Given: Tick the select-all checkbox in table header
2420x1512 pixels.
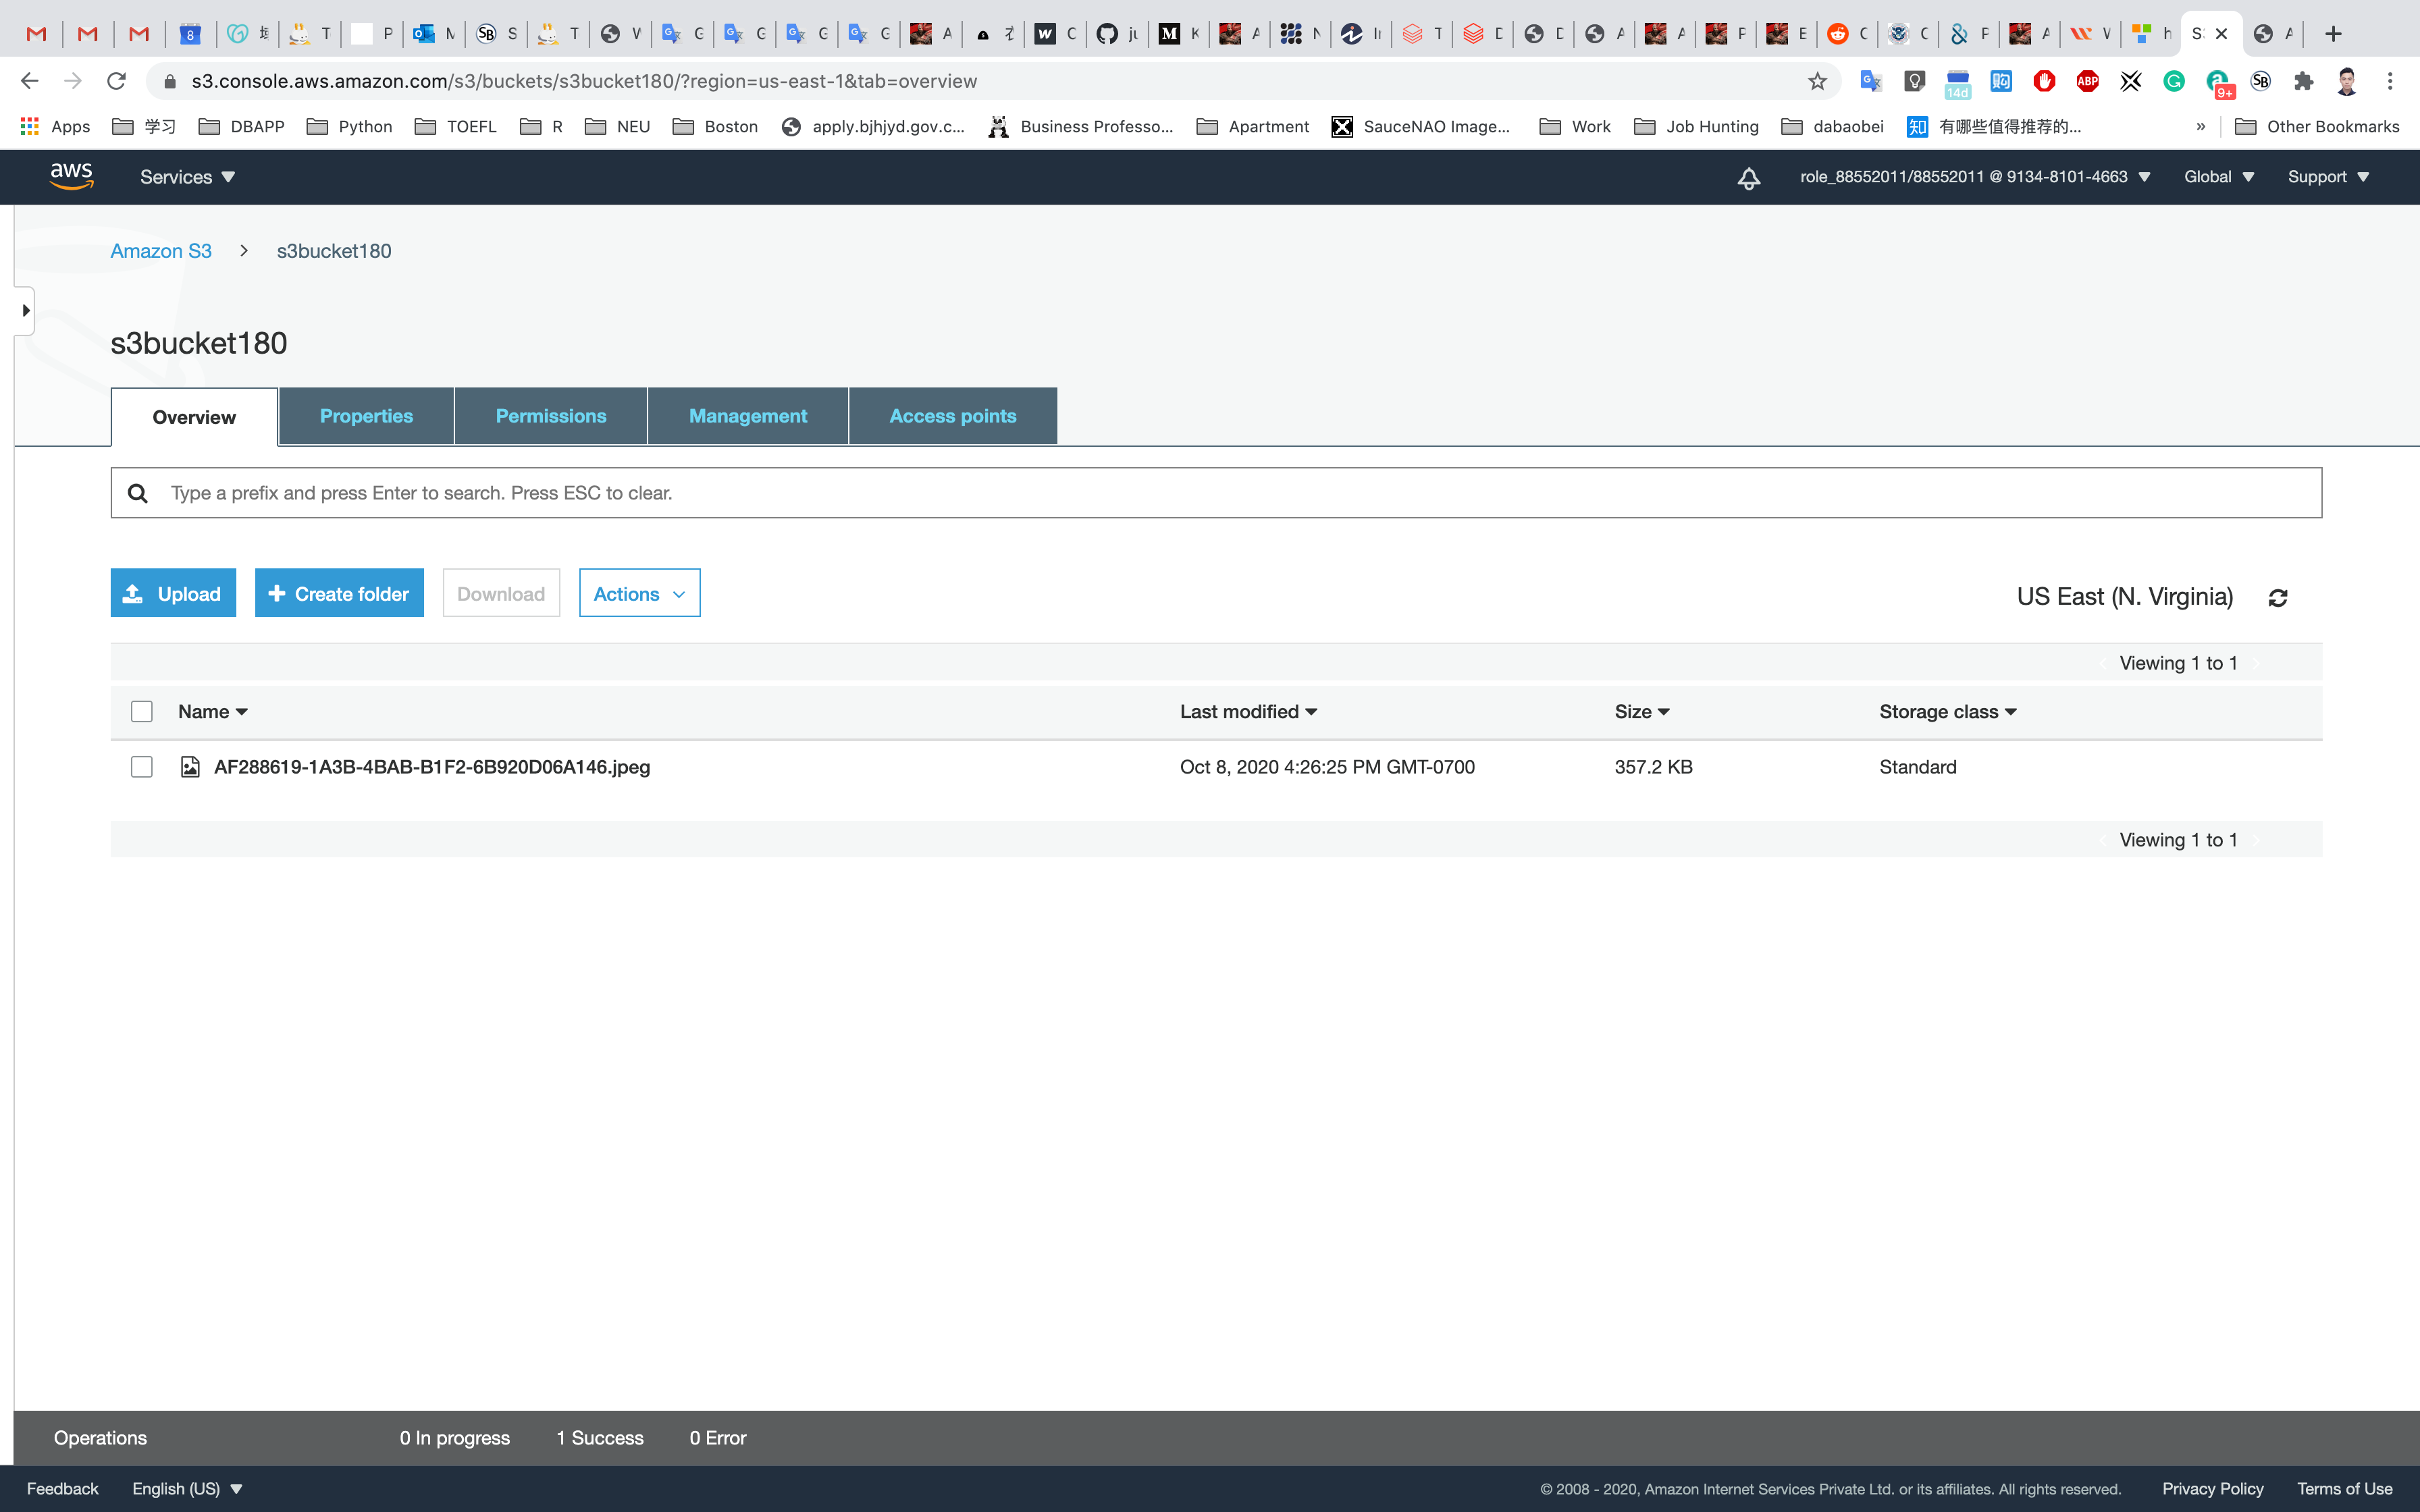Looking at the screenshot, I should [142, 711].
